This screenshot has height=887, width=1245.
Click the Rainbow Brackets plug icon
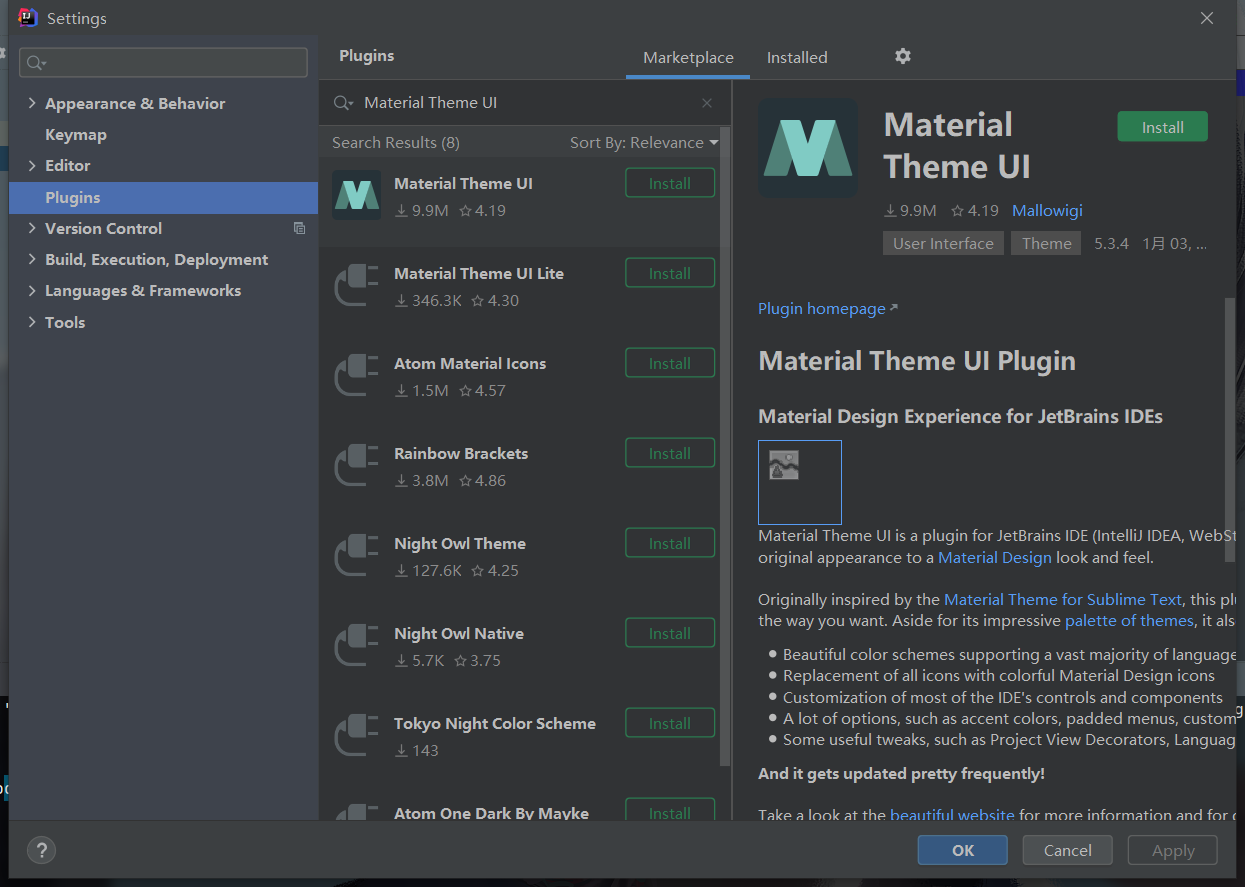tap(356, 465)
